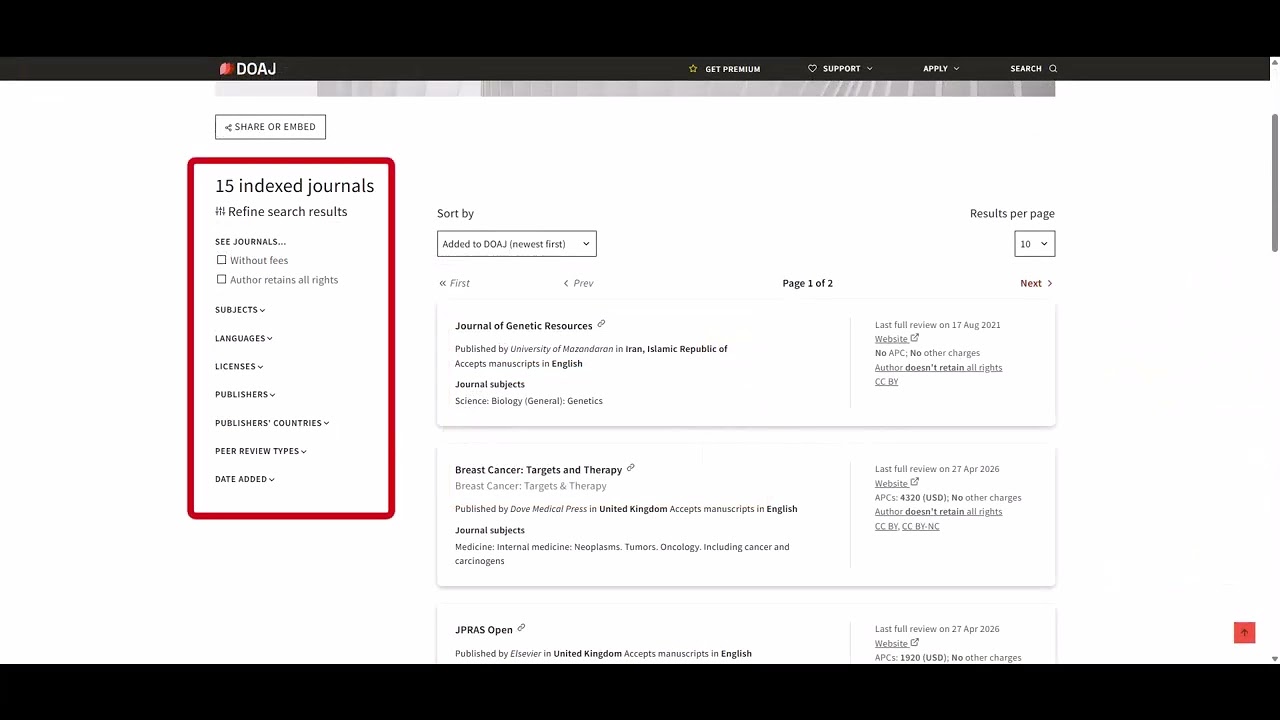Copy link icon beside Breast Cancer: Targets and Therapy
The image size is (1280, 720).
(630, 468)
